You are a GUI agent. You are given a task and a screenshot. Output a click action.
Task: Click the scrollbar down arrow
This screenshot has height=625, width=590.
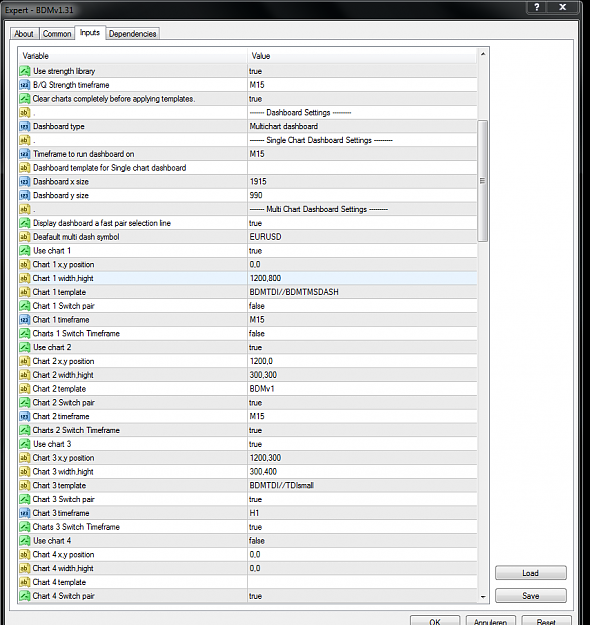pyautogui.click(x=483, y=597)
